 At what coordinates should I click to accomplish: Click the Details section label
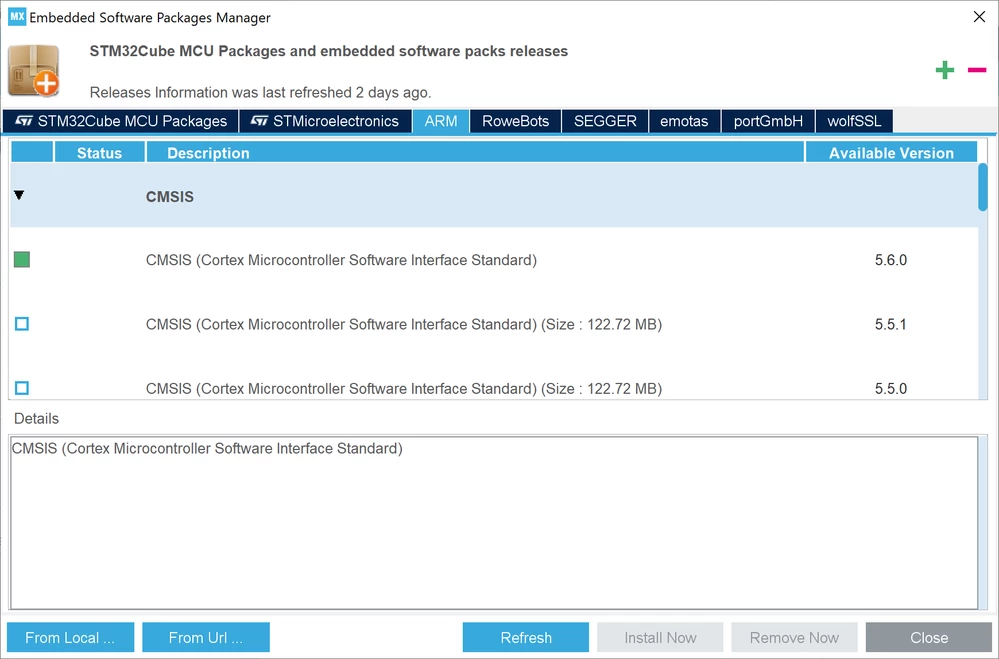[x=36, y=419]
